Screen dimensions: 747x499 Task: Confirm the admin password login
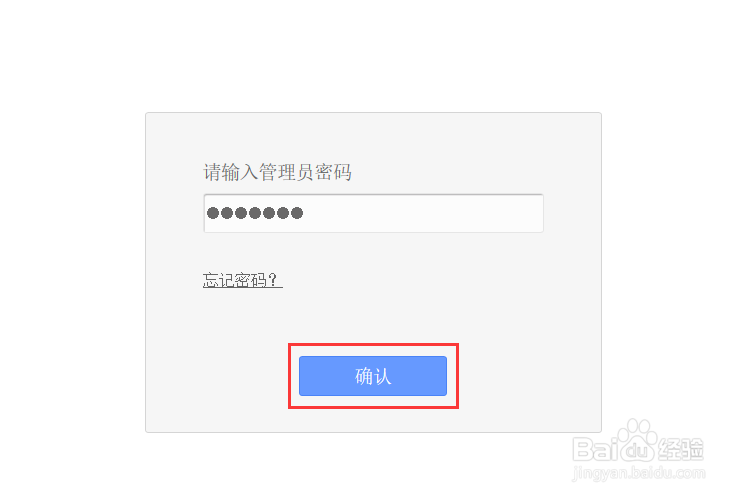click(x=373, y=376)
